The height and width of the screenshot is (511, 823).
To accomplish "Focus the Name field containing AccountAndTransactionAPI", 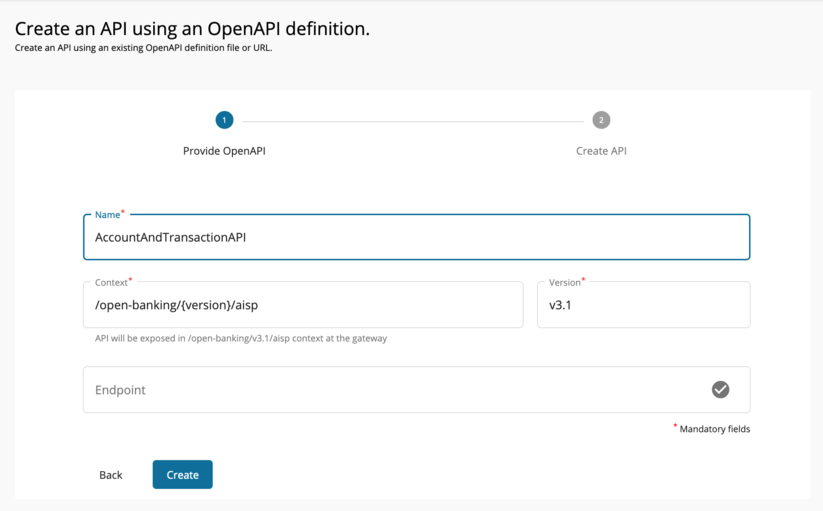I will coord(416,238).
